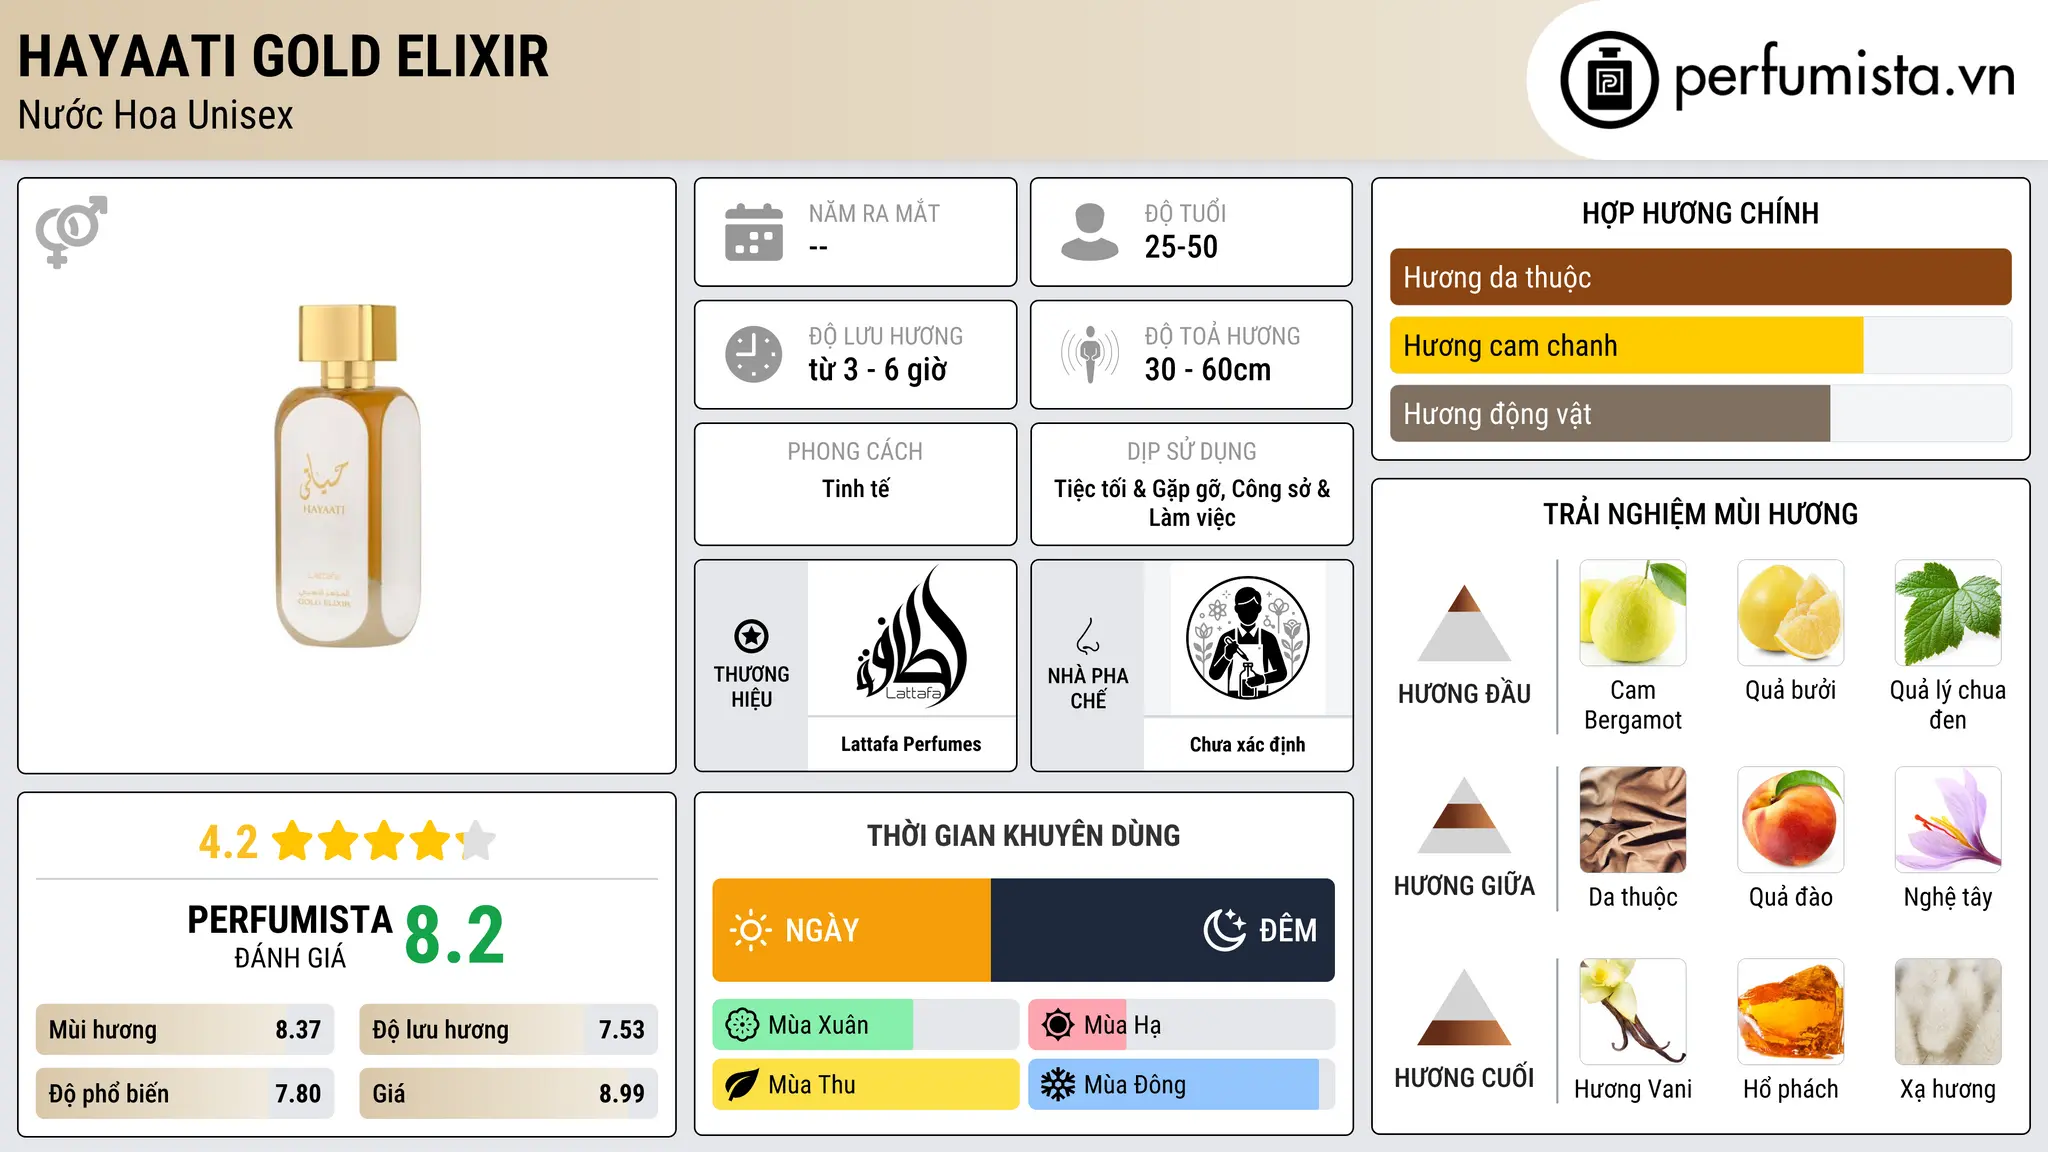Click the 8.2 Perfumista rating score
Screen dimensions: 2048x1152
click(454, 936)
